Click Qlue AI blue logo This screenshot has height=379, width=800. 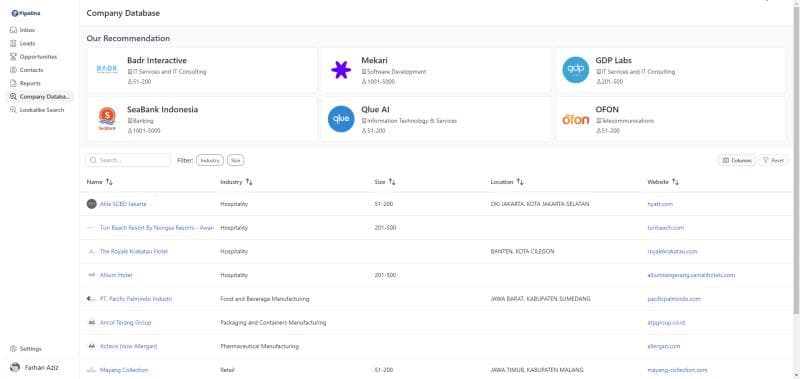click(x=341, y=119)
